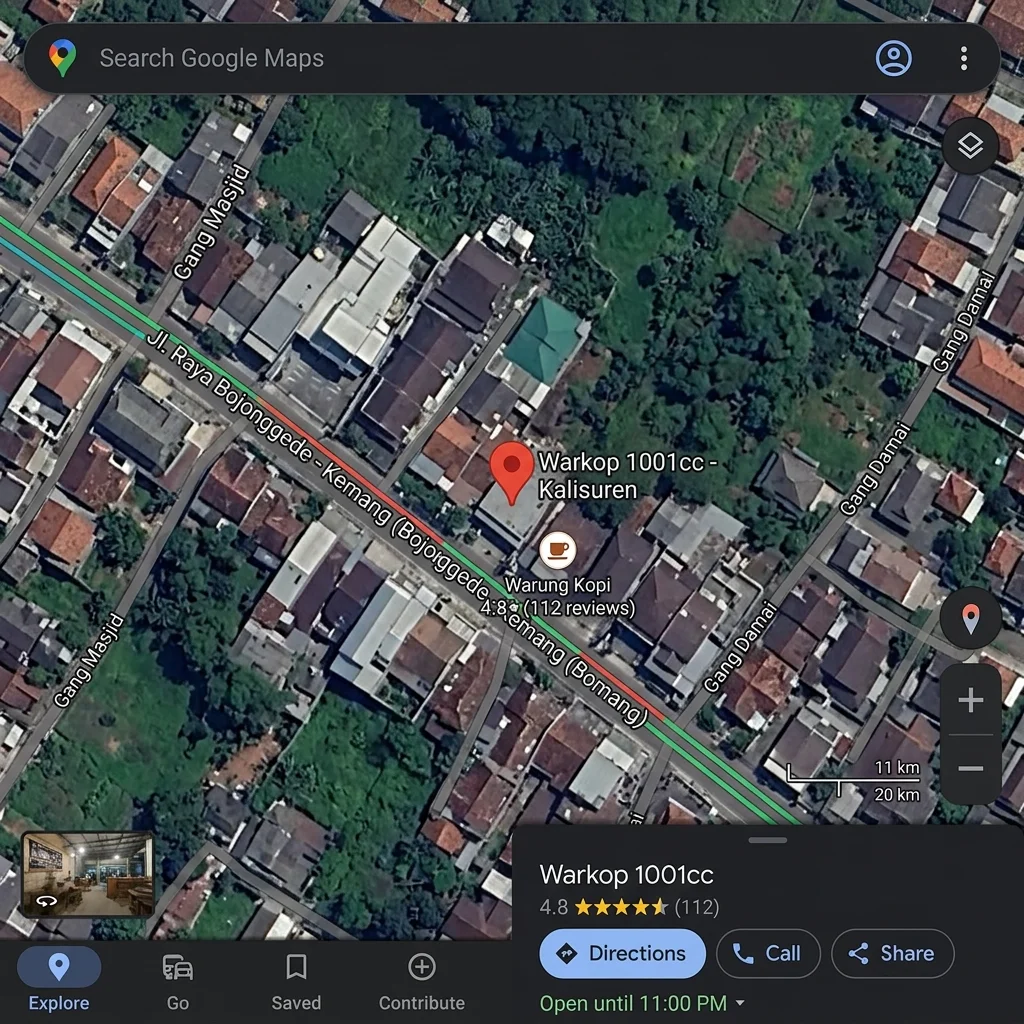Switch to the Explore tab
Image resolution: width=1024 pixels, height=1024 pixels.
[x=59, y=982]
